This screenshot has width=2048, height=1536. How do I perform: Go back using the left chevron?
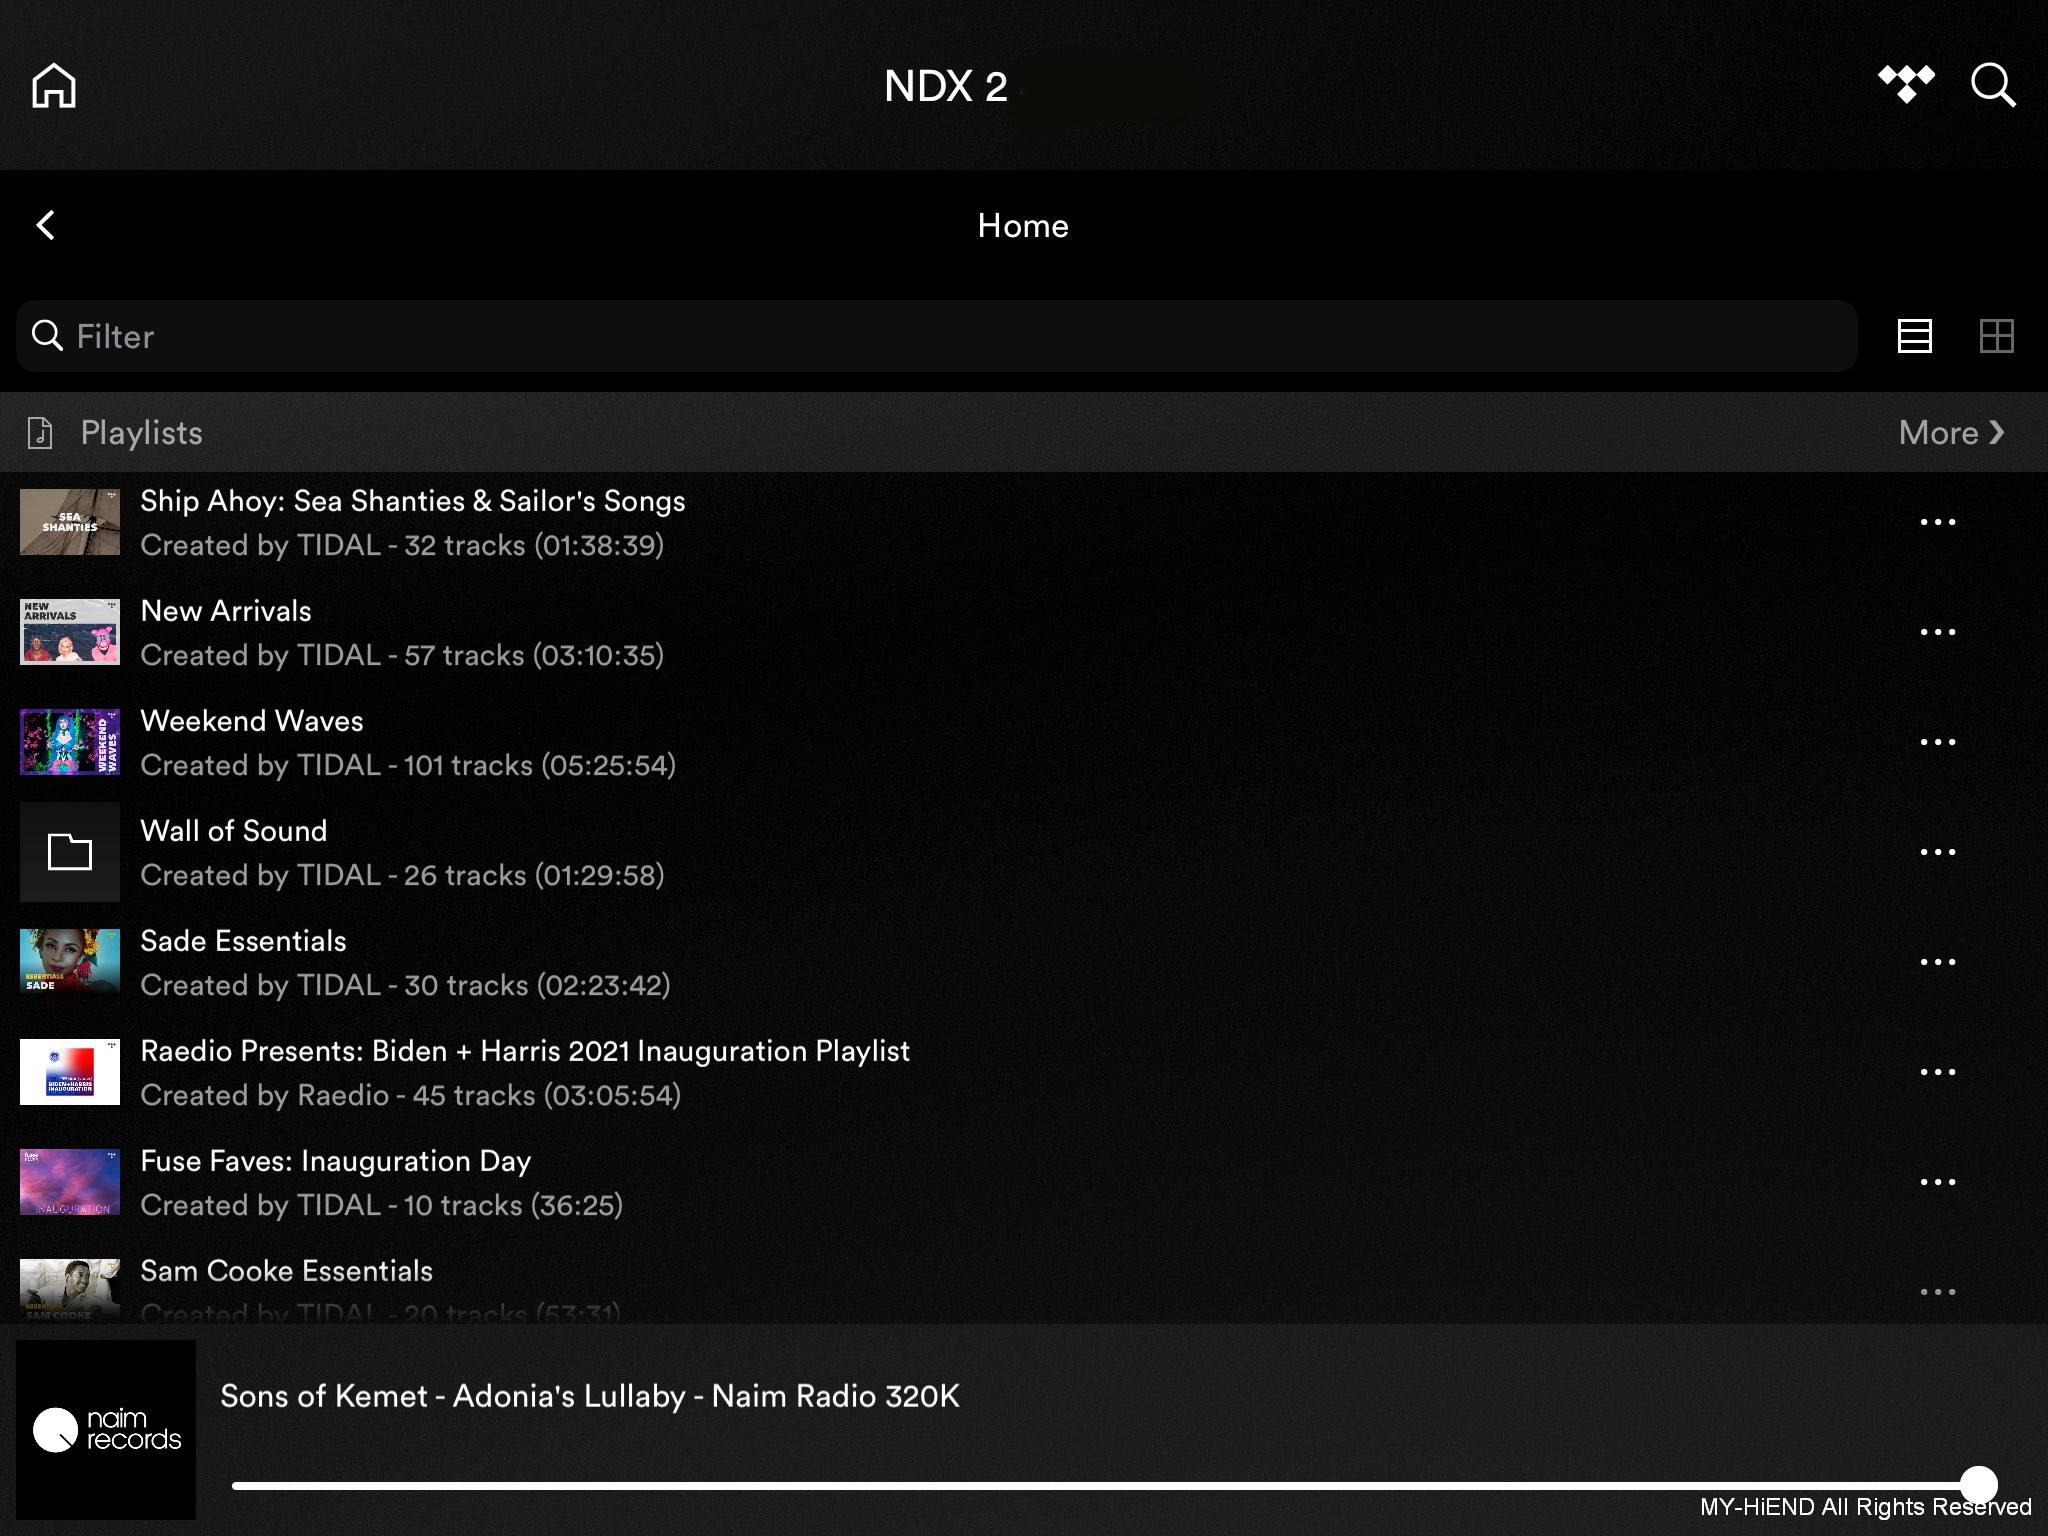point(45,225)
